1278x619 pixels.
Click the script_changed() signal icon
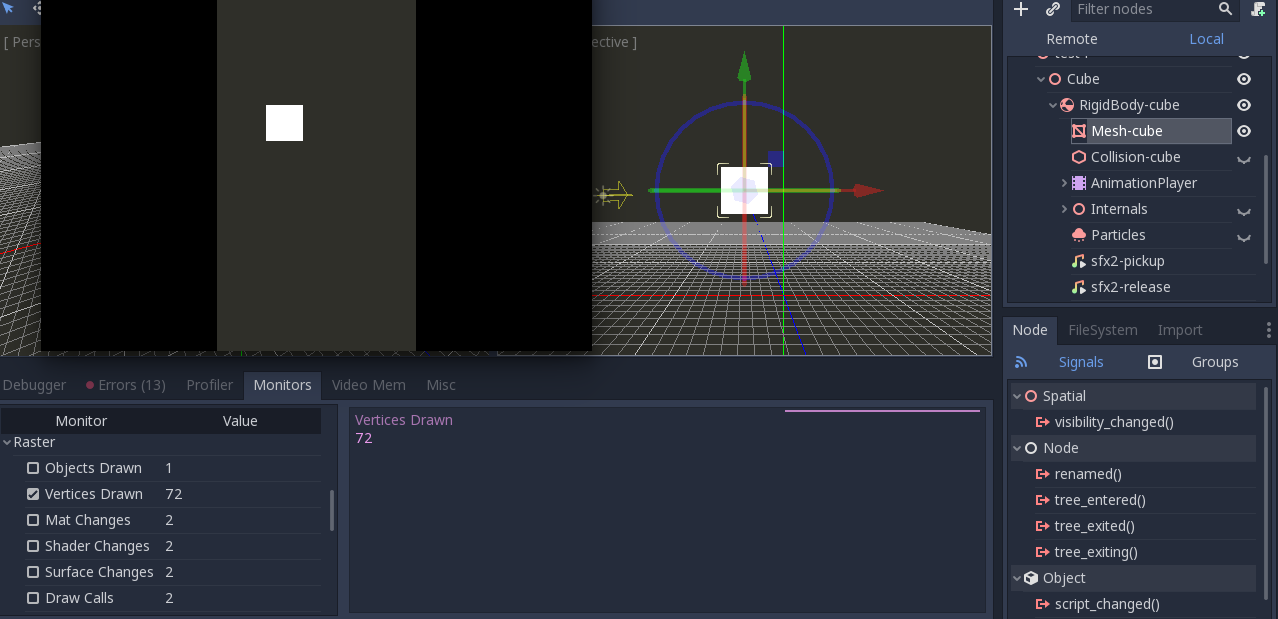click(x=1043, y=604)
